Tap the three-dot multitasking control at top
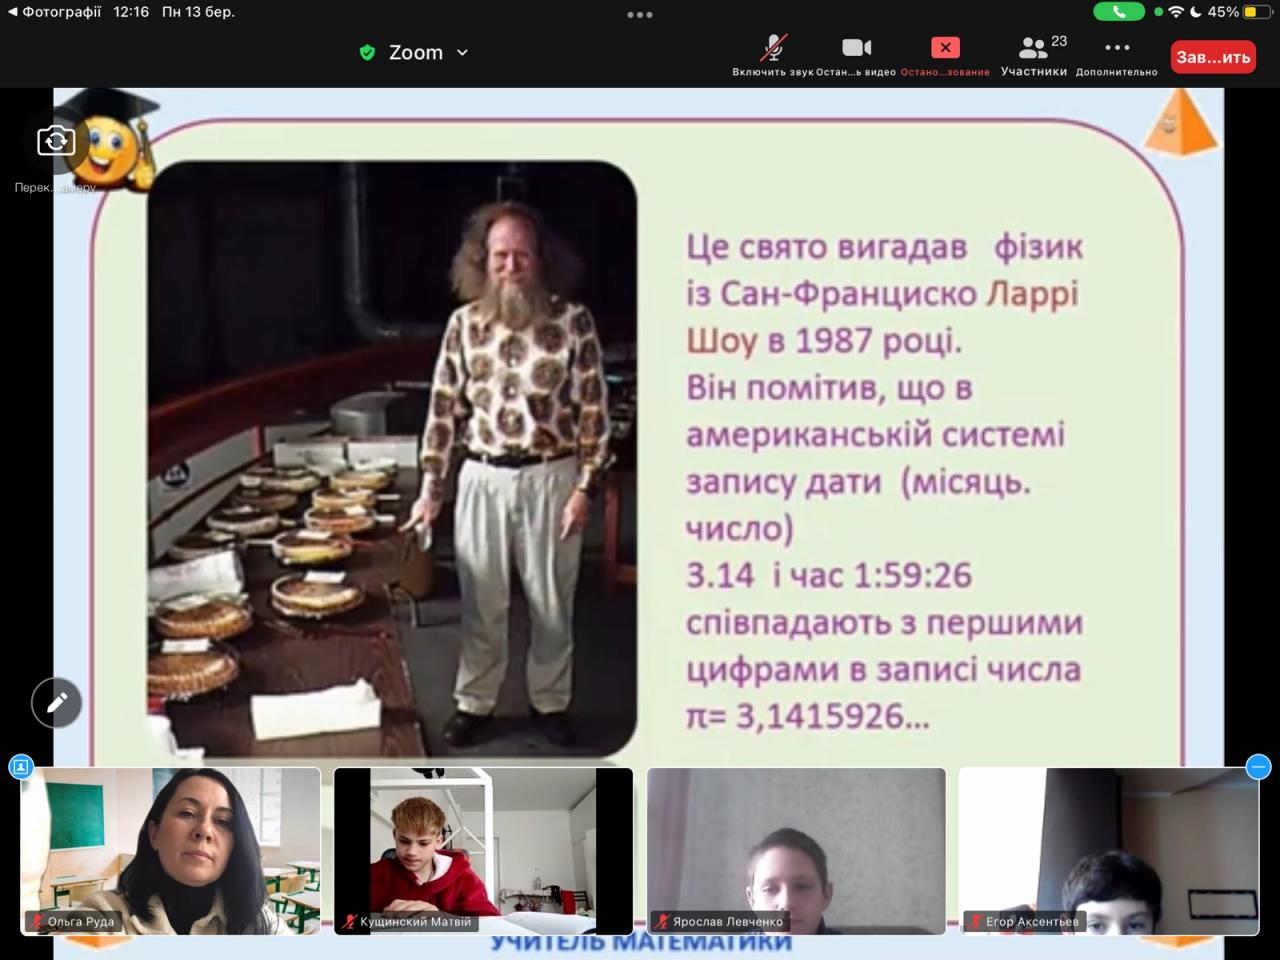This screenshot has height=960, width=1280. point(640,15)
